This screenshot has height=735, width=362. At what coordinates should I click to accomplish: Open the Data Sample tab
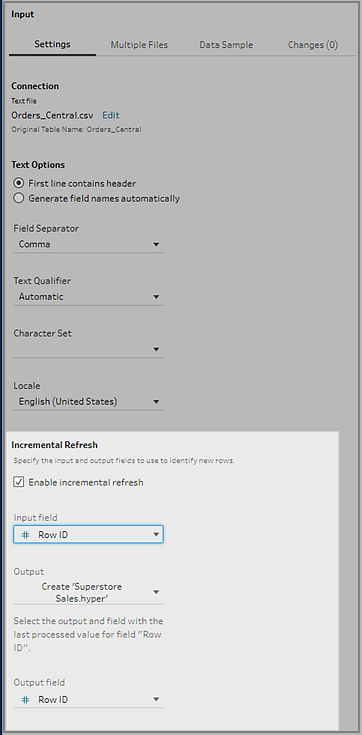point(226,45)
